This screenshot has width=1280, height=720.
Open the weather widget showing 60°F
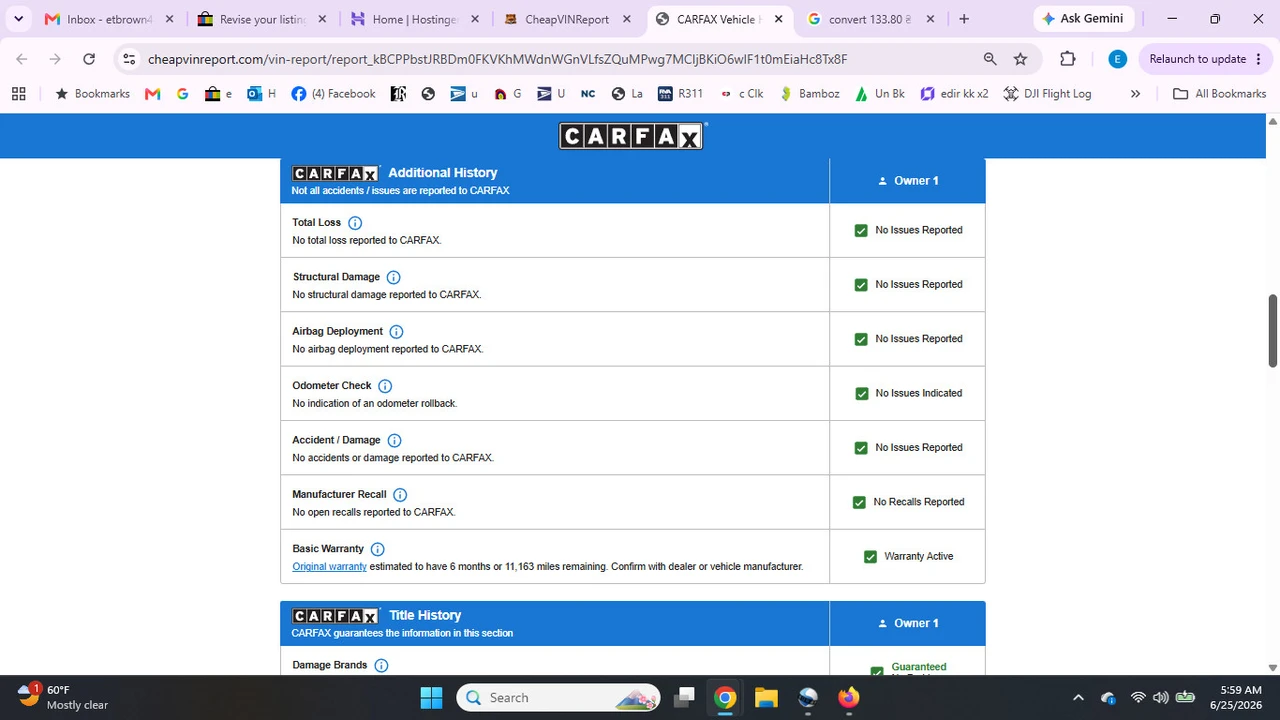pyautogui.click(x=62, y=697)
